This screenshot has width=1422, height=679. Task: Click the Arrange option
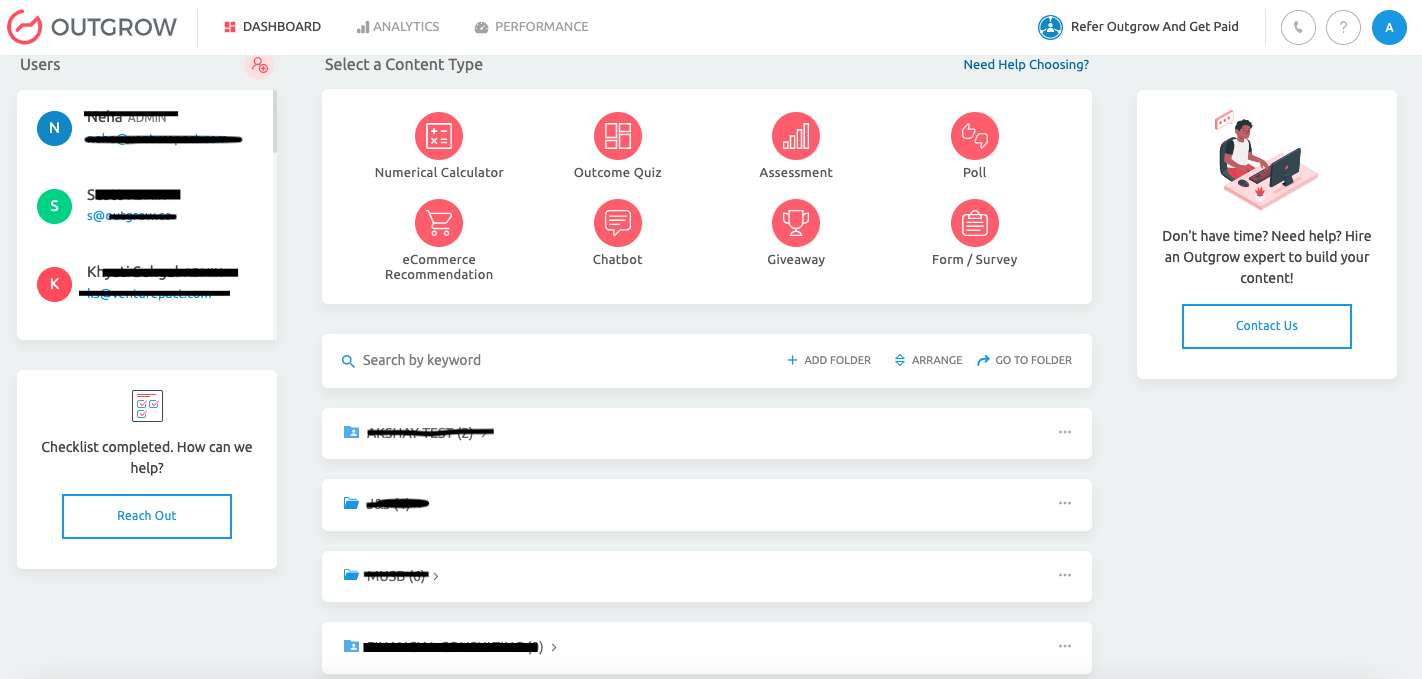[928, 360]
